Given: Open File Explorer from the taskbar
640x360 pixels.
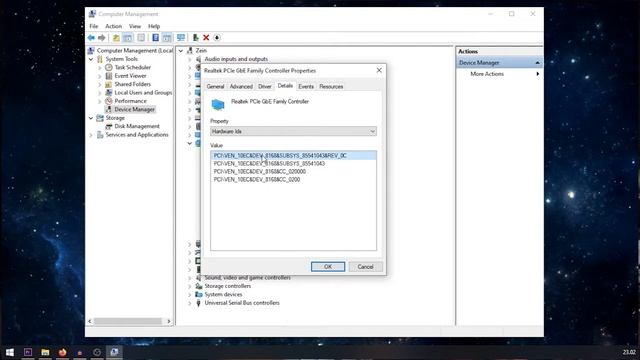Looking at the screenshot, I should click(x=45, y=352).
